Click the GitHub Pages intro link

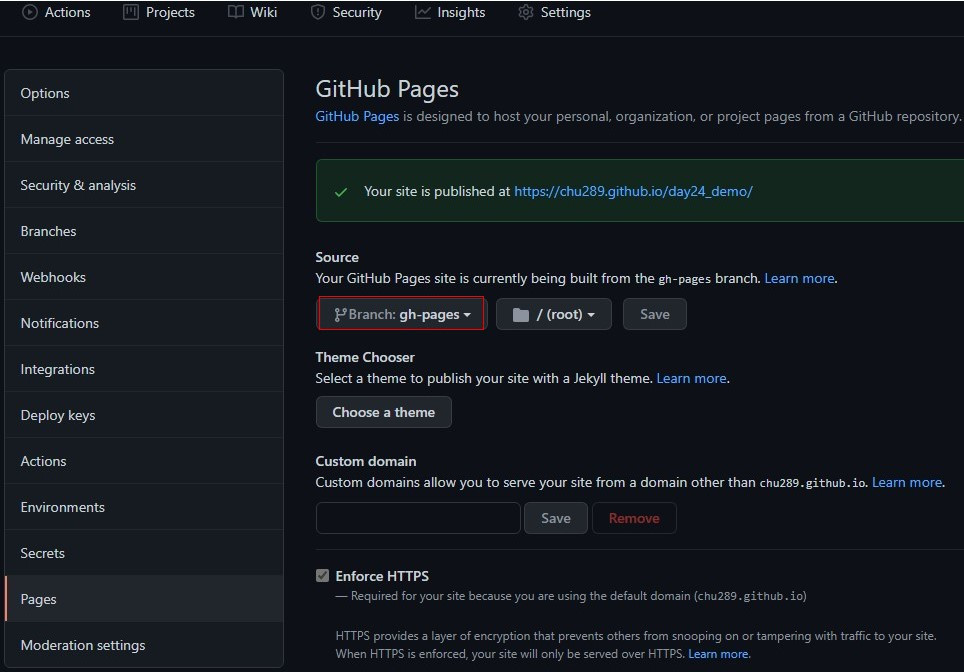(x=357, y=116)
